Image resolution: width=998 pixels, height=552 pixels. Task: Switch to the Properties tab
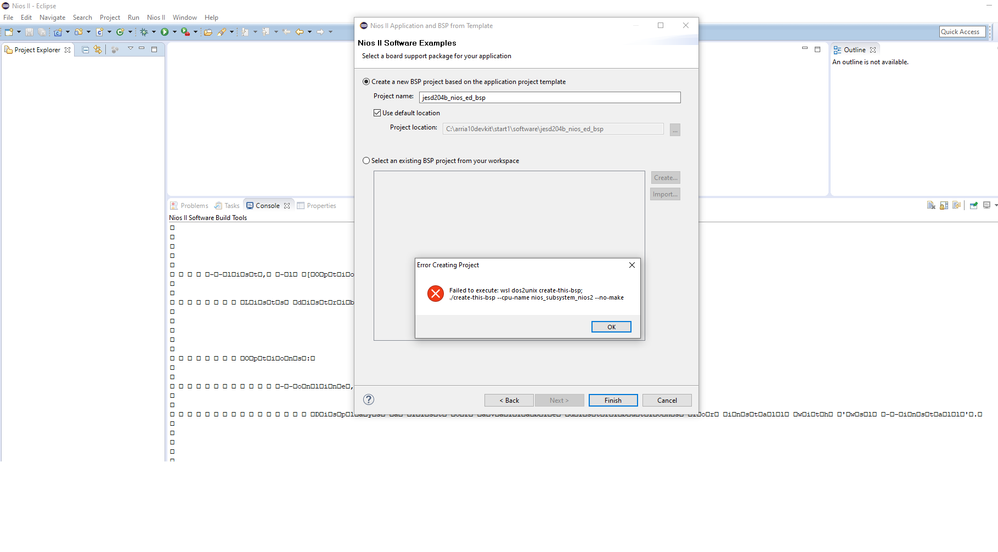coord(316,206)
